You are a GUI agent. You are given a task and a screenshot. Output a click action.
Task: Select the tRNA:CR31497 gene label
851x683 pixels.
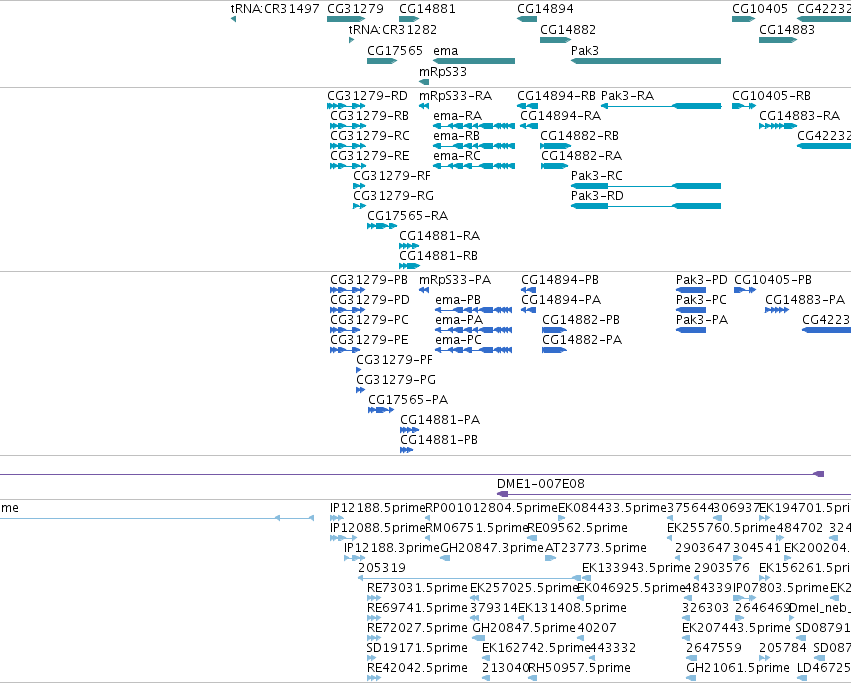click(x=275, y=9)
